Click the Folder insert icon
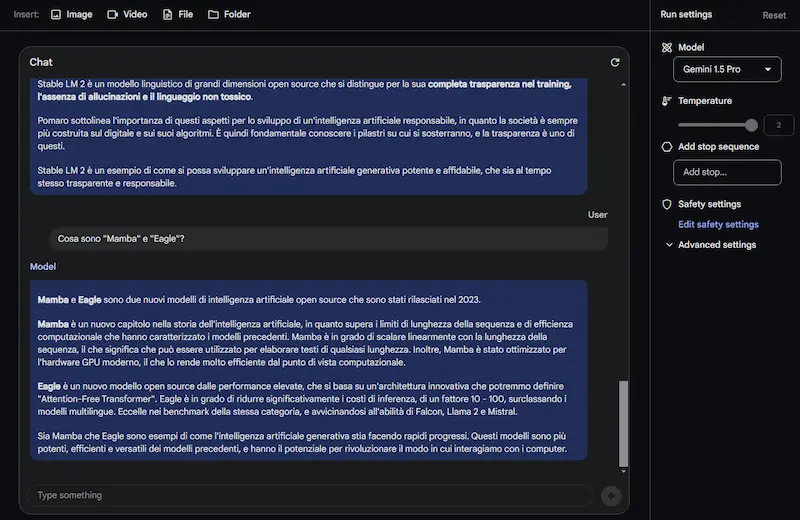800x520 pixels. (213, 14)
